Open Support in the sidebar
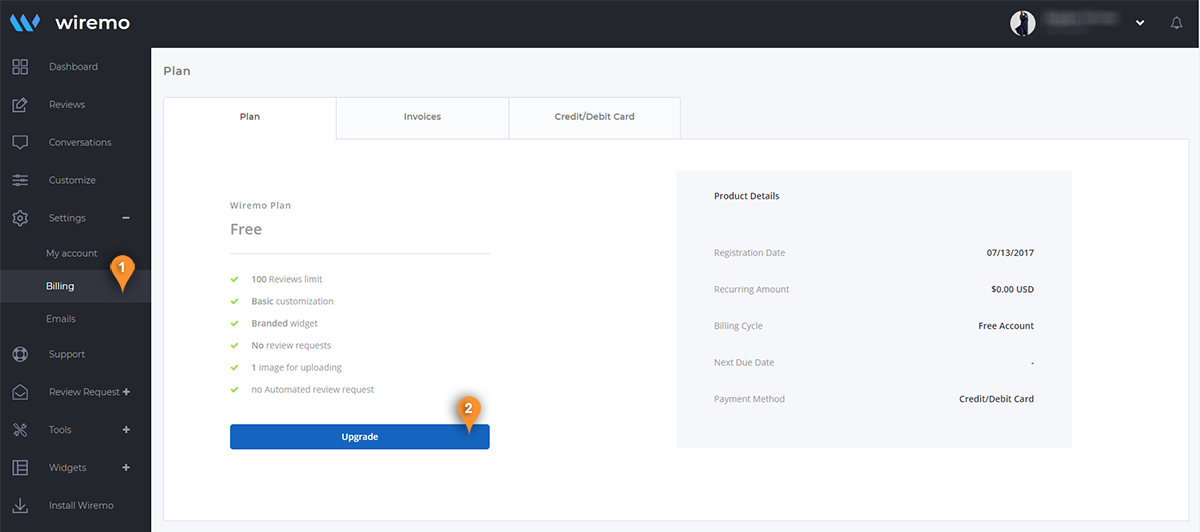 pos(67,354)
